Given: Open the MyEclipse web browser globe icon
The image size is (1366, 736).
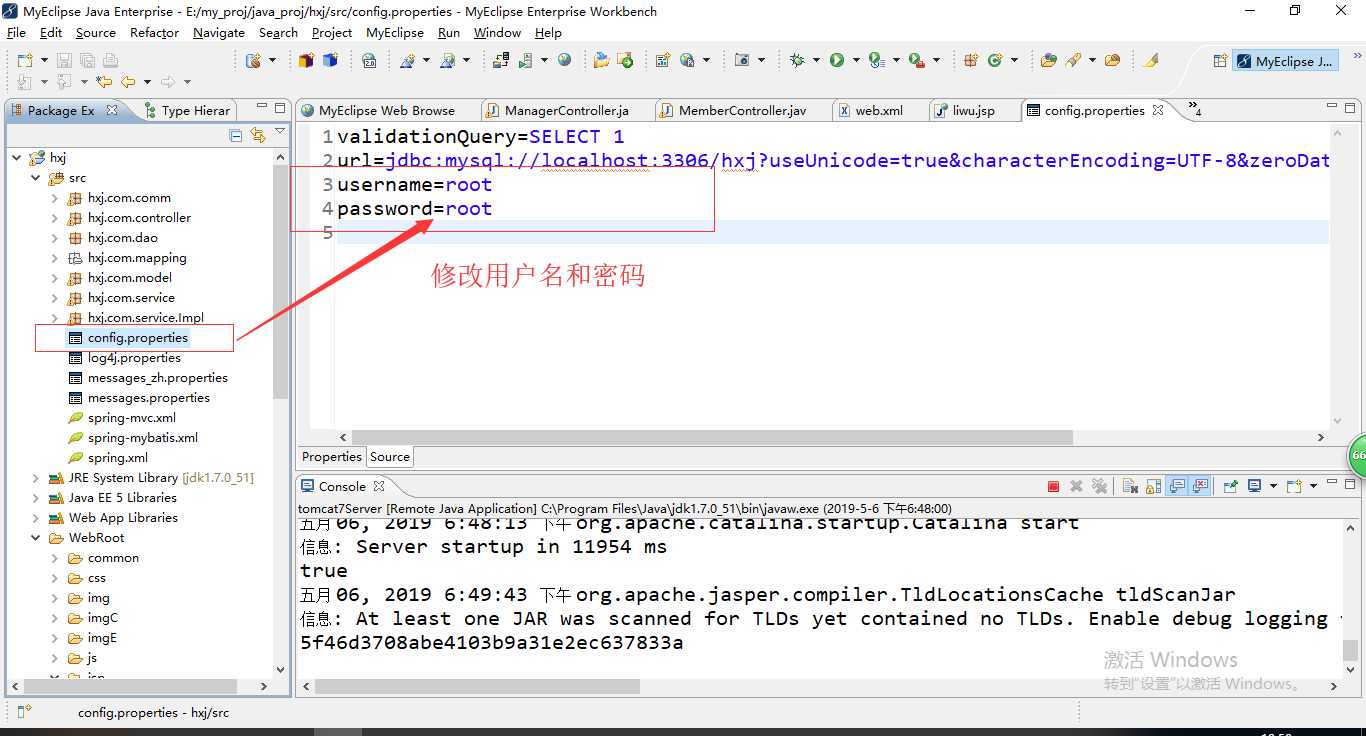Looking at the screenshot, I should point(565,60).
